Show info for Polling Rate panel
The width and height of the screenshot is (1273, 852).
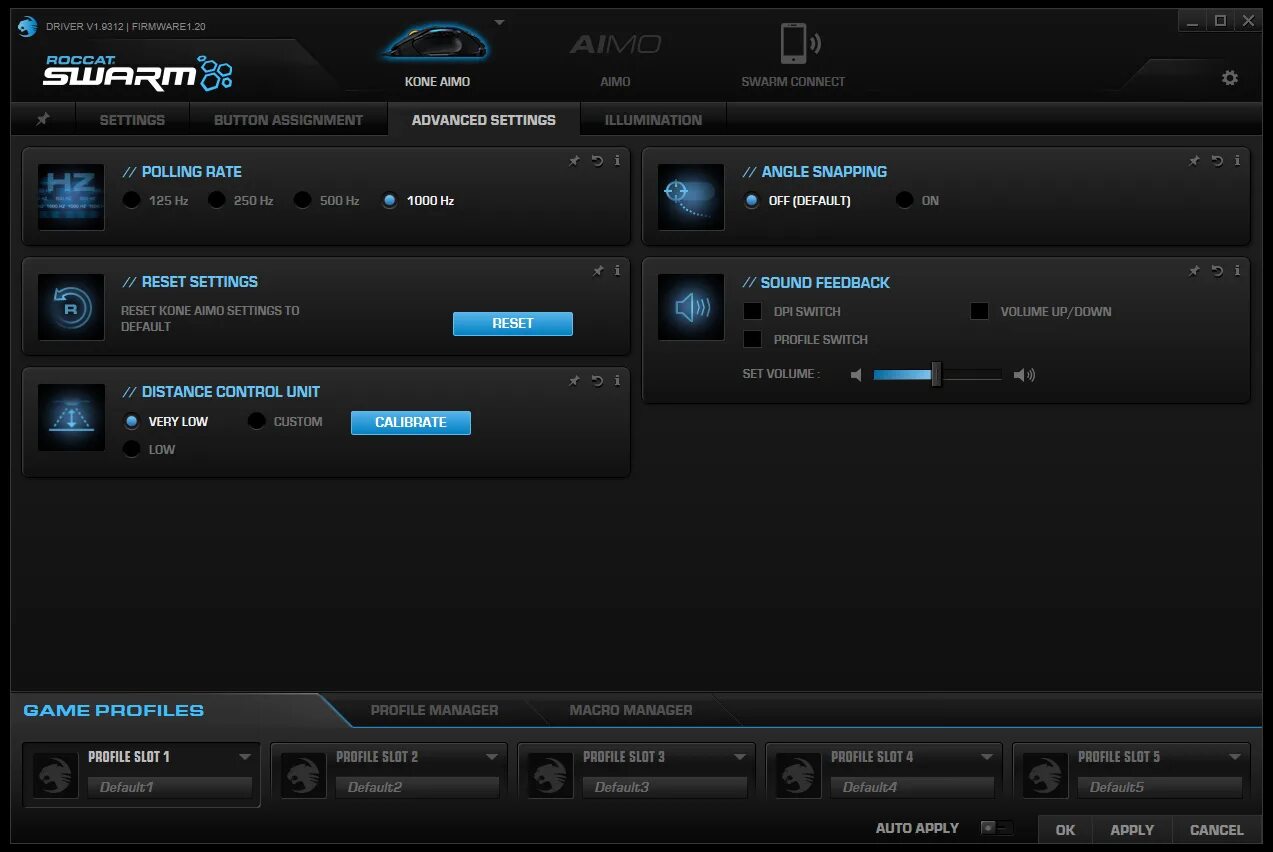click(617, 160)
